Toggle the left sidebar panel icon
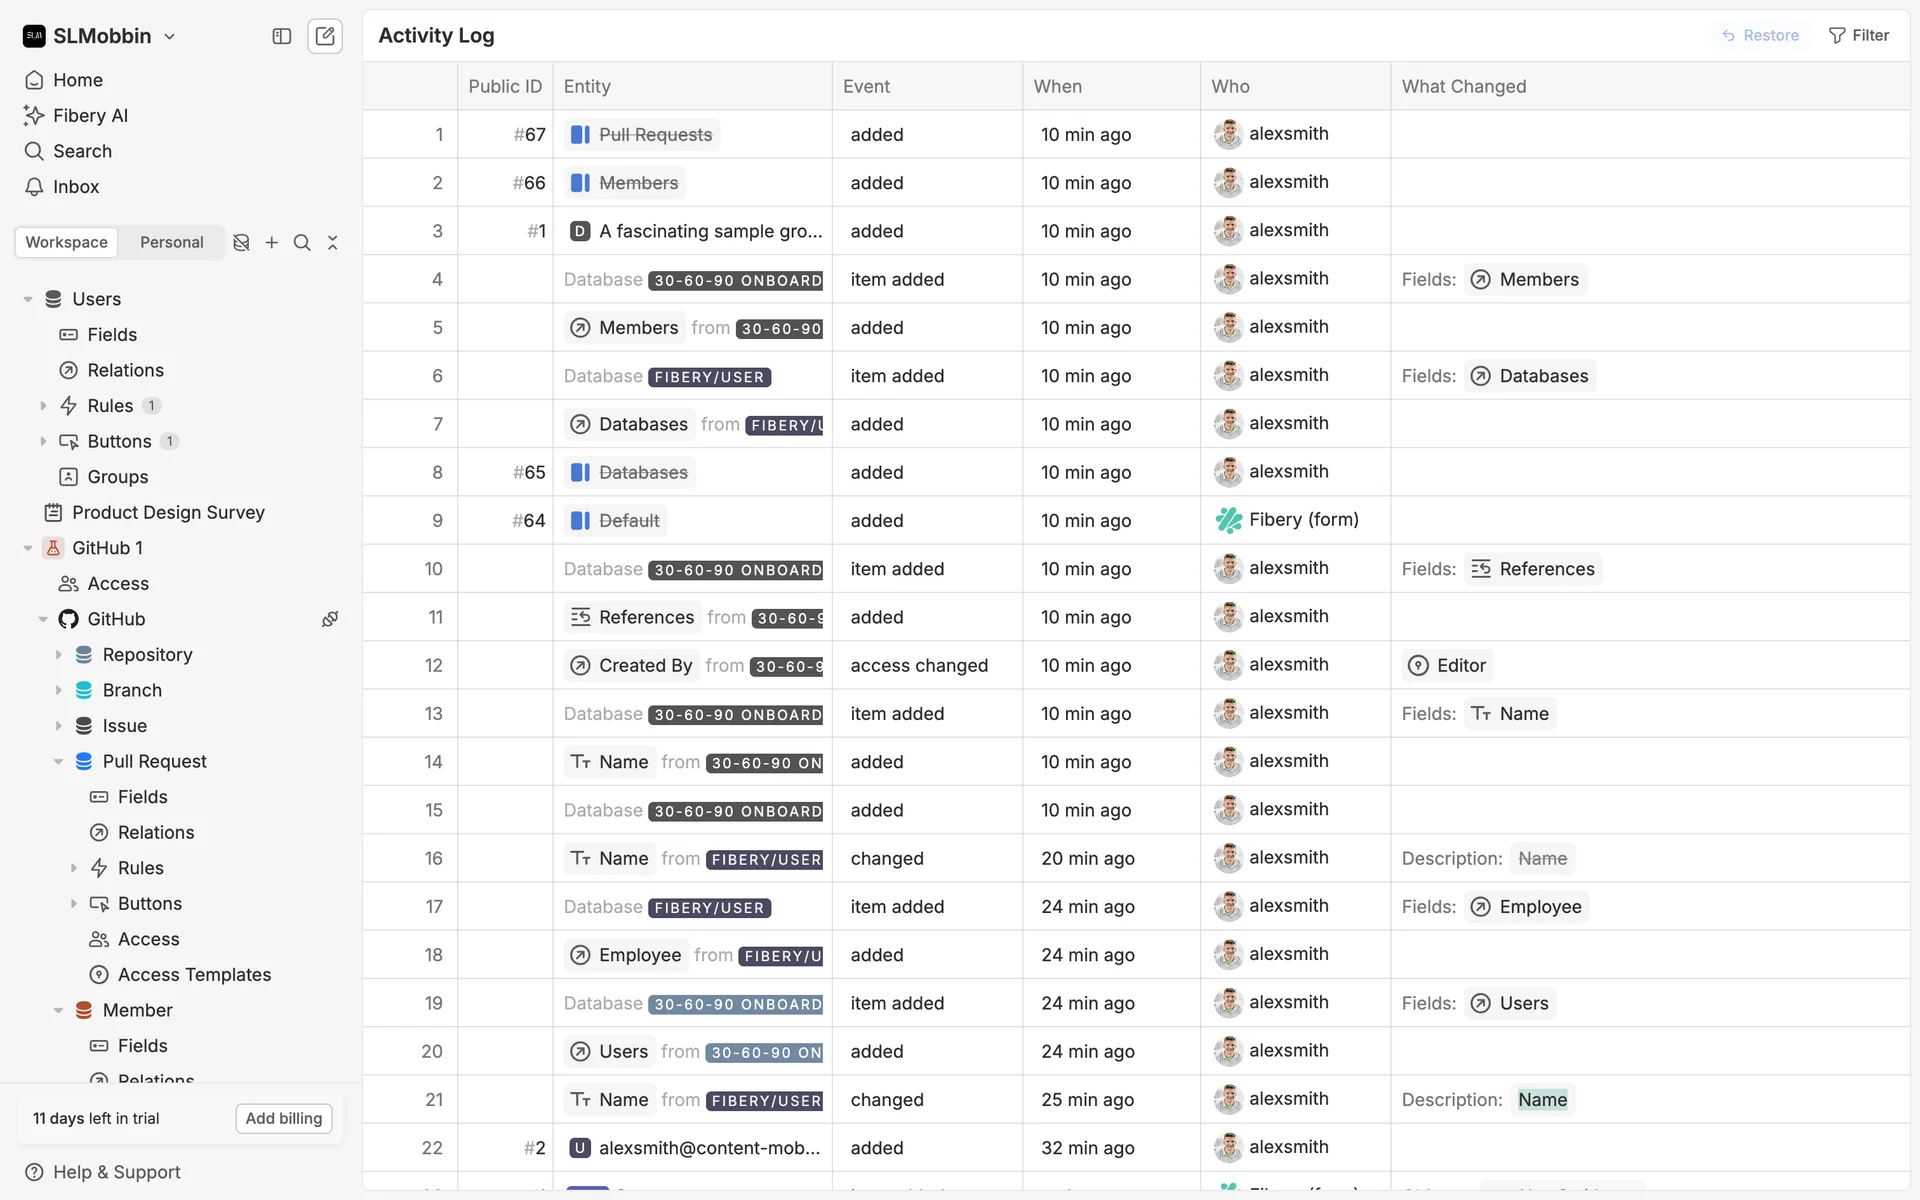 click(282, 36)
